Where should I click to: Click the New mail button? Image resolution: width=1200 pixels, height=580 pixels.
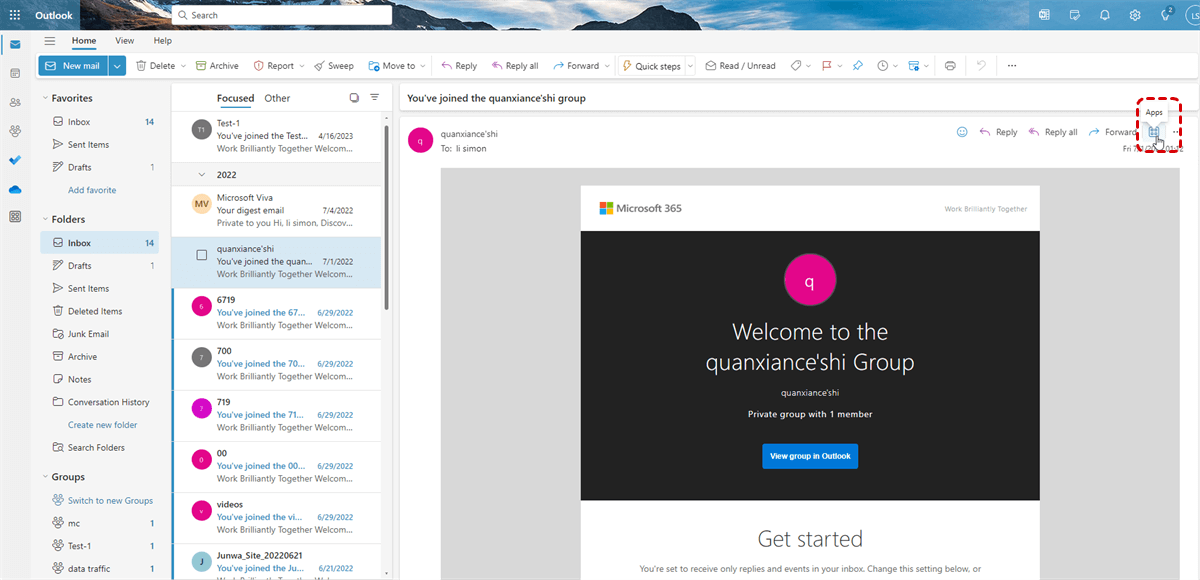[x=73, y=66]
